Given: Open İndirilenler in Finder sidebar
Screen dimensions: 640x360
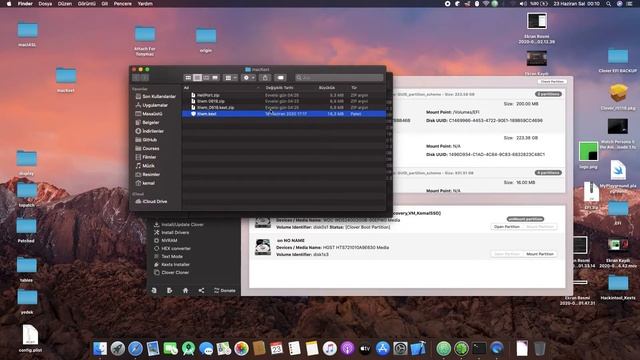Looking at the screenshot, I should [149, 131].
